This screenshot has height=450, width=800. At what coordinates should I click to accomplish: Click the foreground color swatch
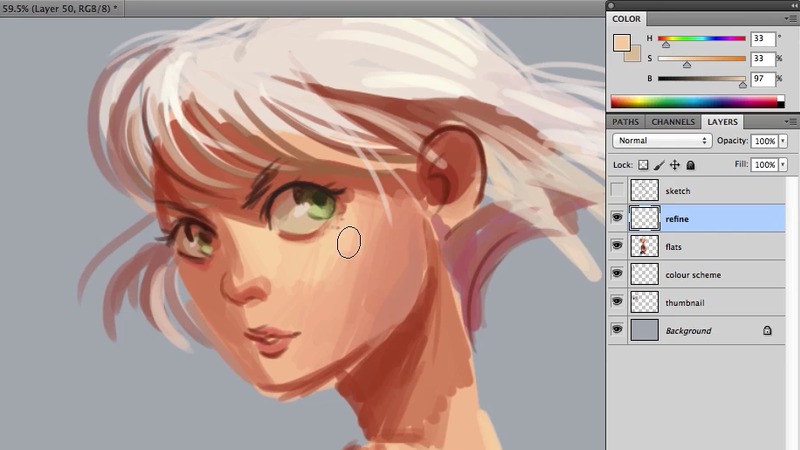click(x=622, y=43)
